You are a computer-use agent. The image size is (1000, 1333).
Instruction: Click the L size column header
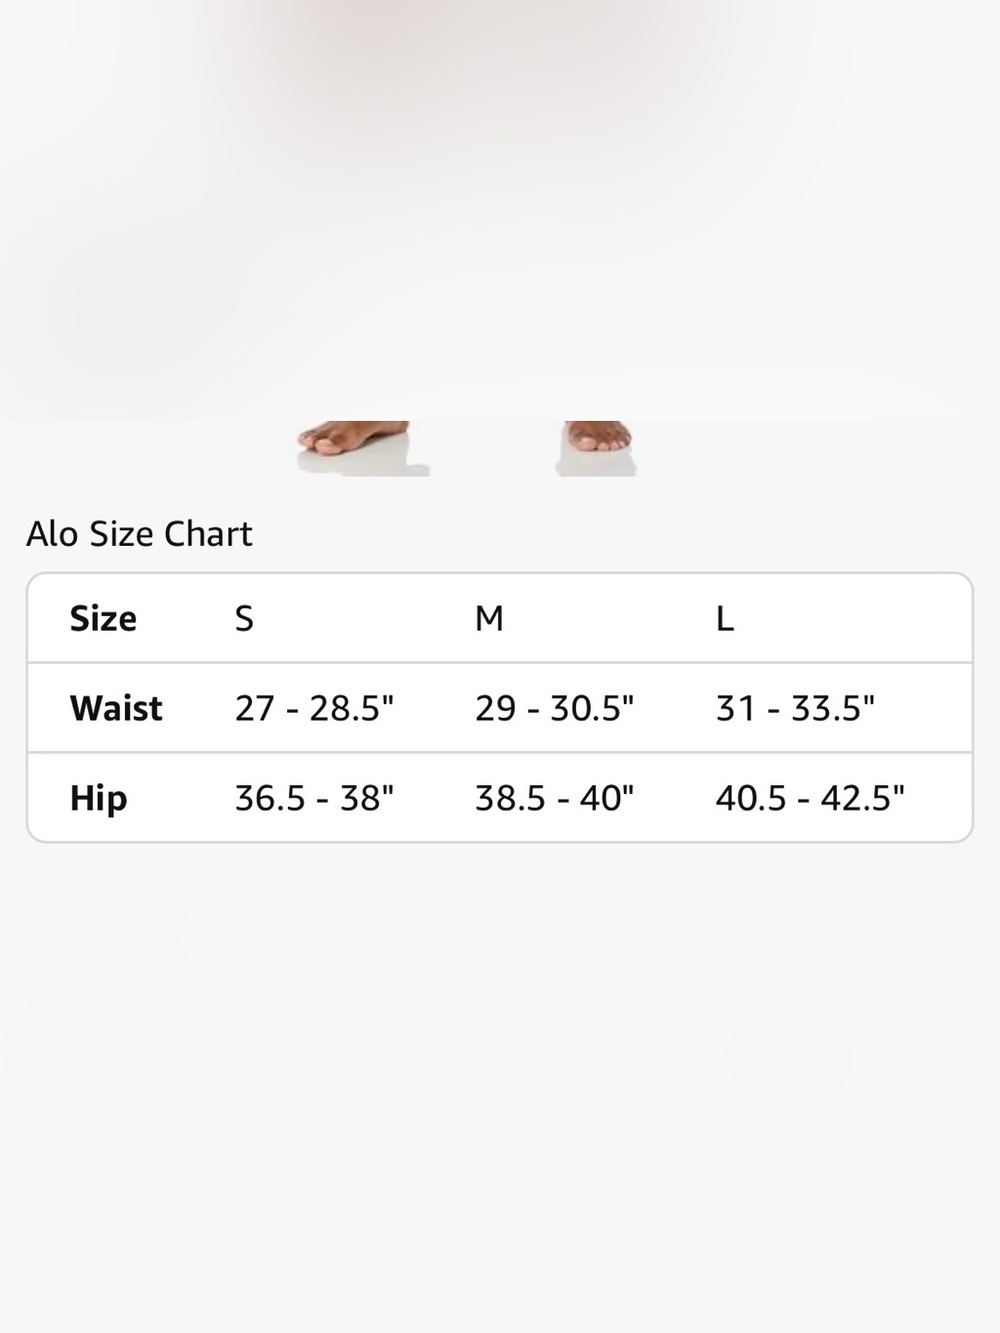click(x=725, y=619)
